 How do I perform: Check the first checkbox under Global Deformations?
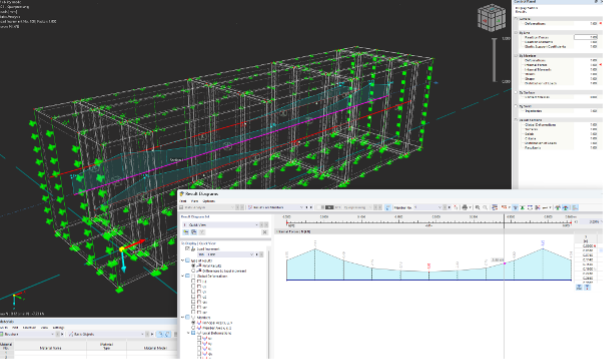pyautogui.click(x=193, y=281)
